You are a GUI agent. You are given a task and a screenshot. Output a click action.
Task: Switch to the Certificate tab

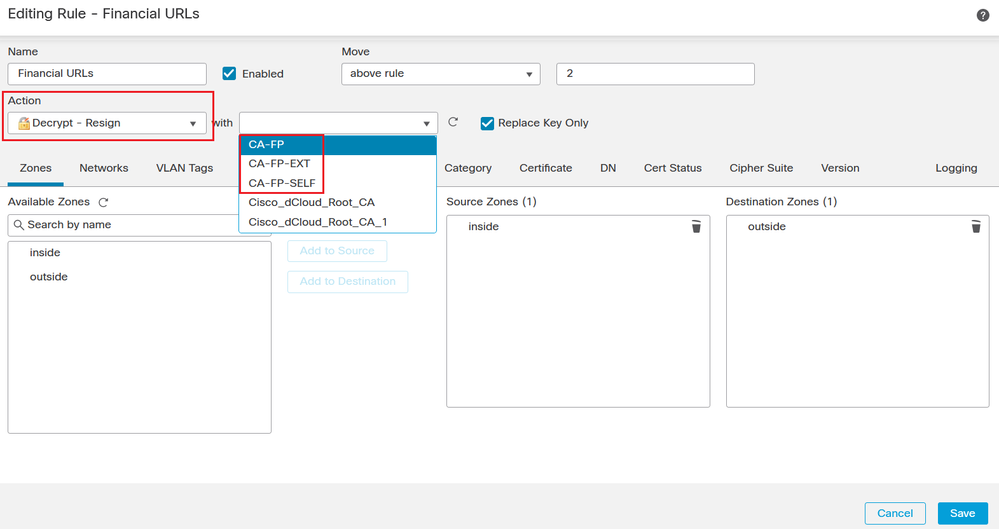pos(545,168)
